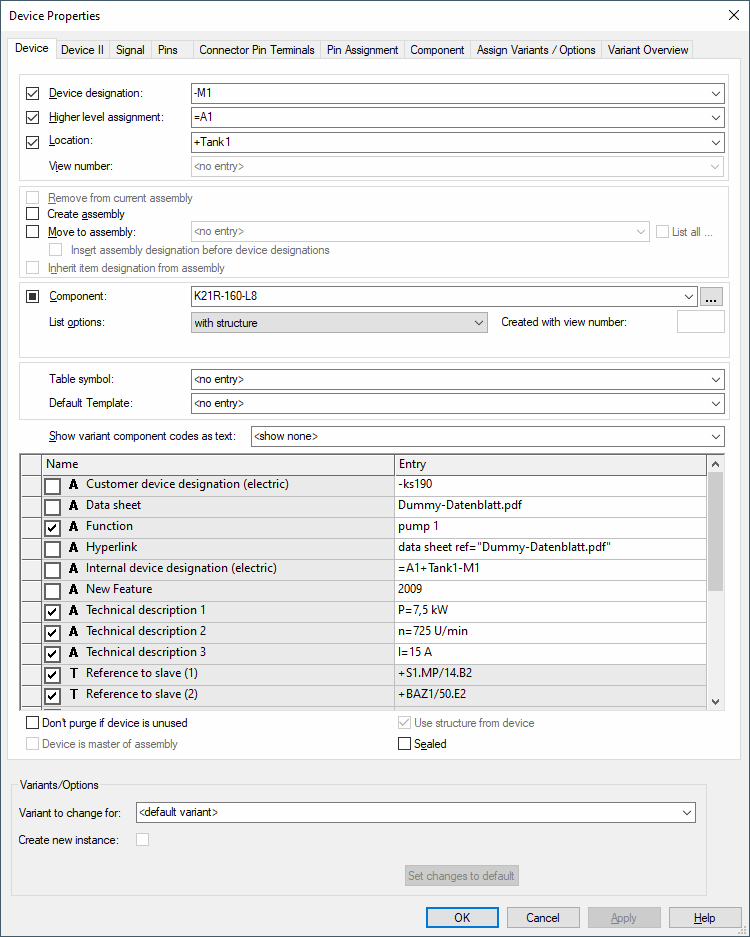Check the New Feature row checkbox
This screenshot has height=937, width=750.
(x=53, y=590)
